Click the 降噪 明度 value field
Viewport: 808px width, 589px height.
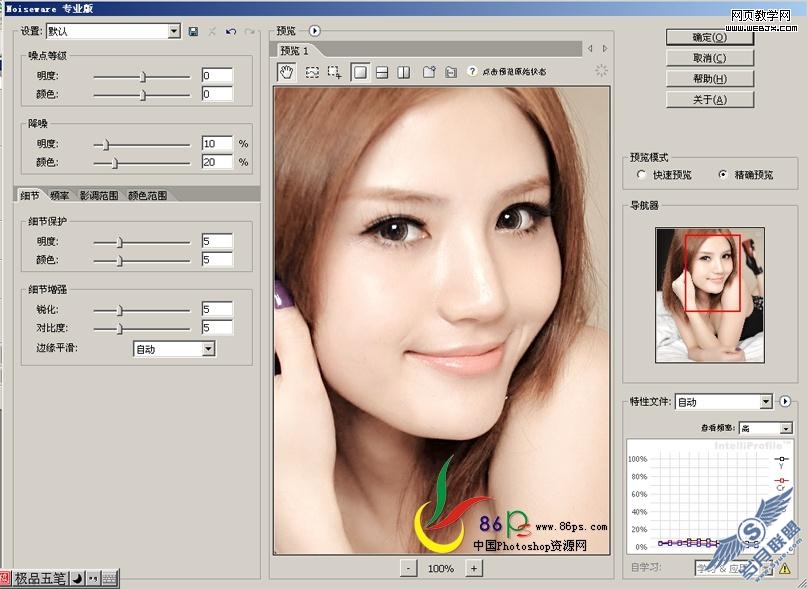point(217,143)
